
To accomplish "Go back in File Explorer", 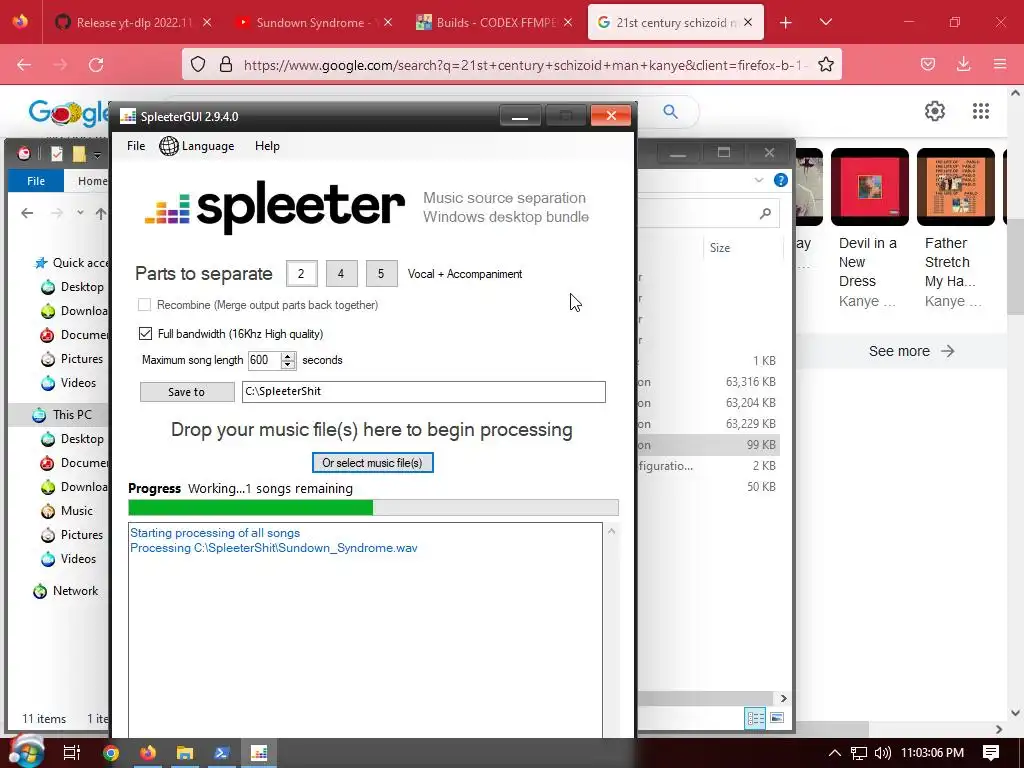I will point(27,213).
